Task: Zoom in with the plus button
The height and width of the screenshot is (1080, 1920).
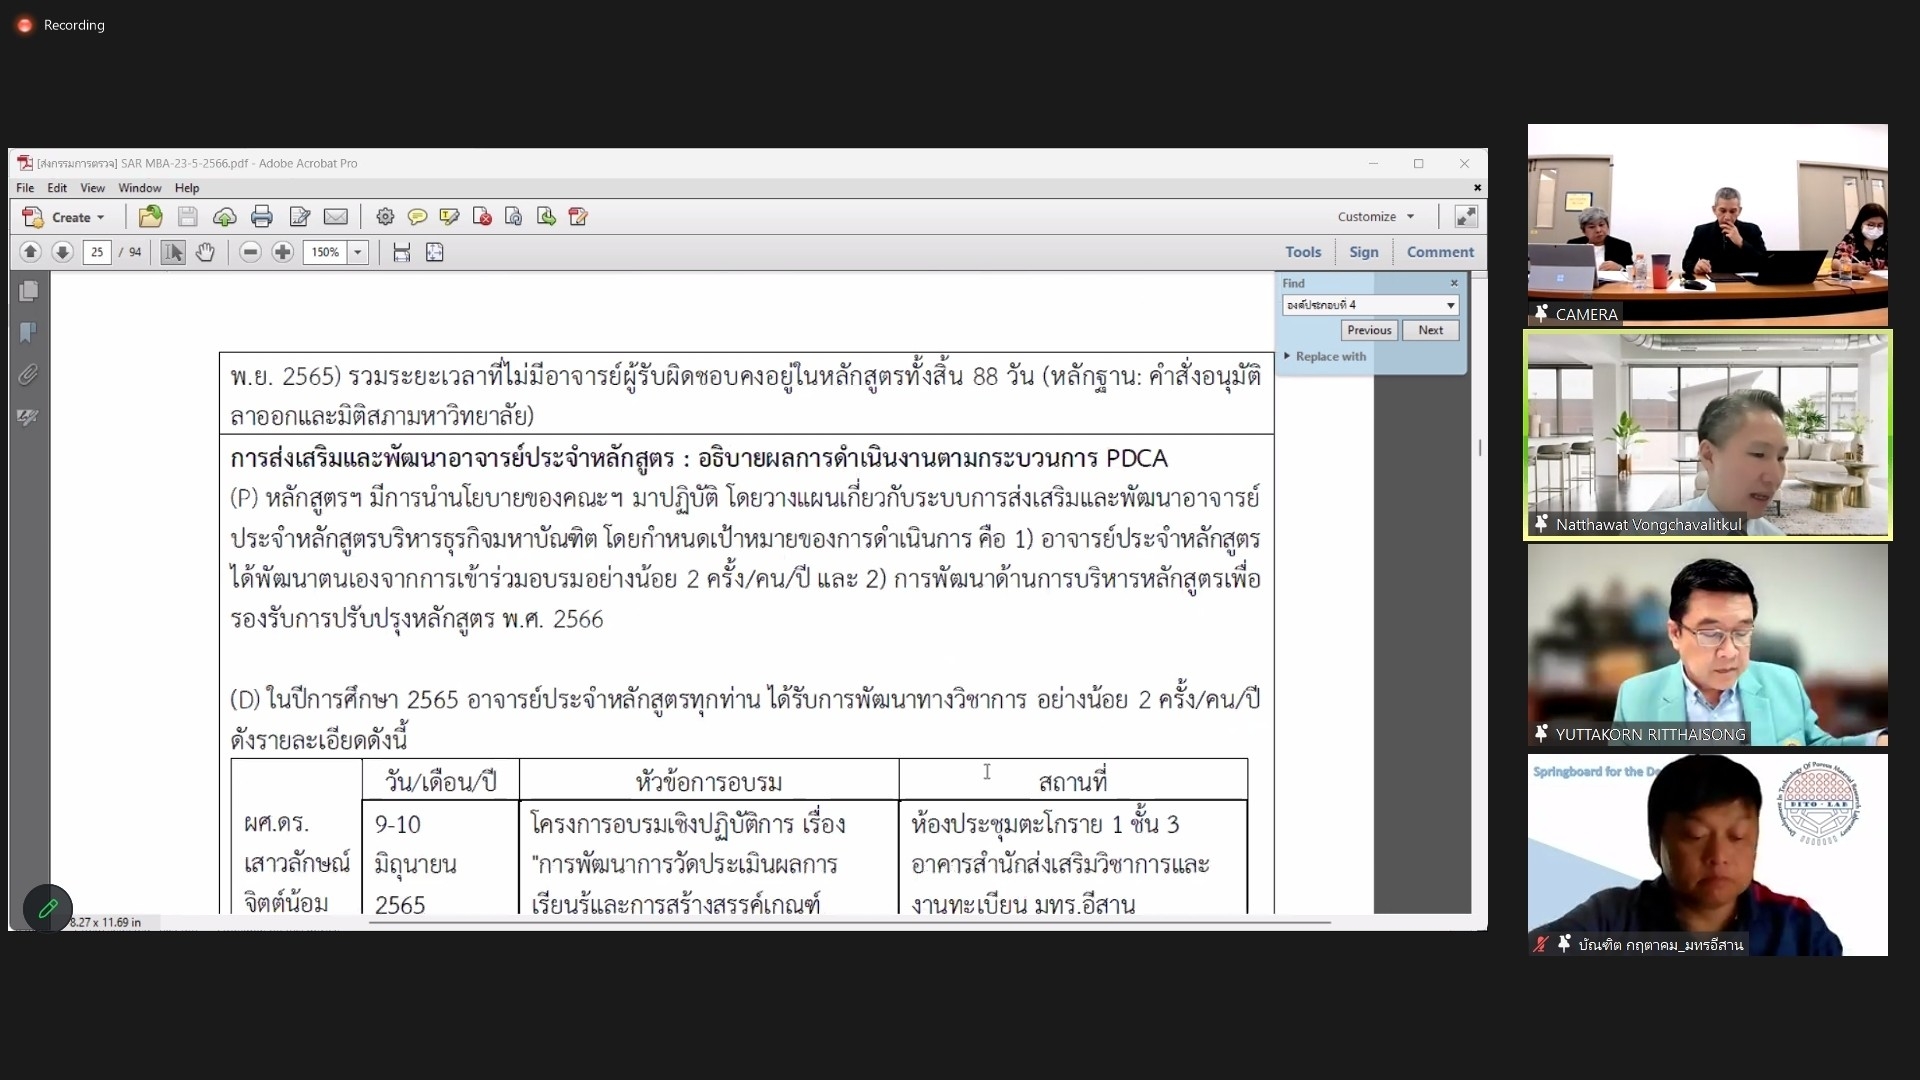Action: [x=283, y=252]
